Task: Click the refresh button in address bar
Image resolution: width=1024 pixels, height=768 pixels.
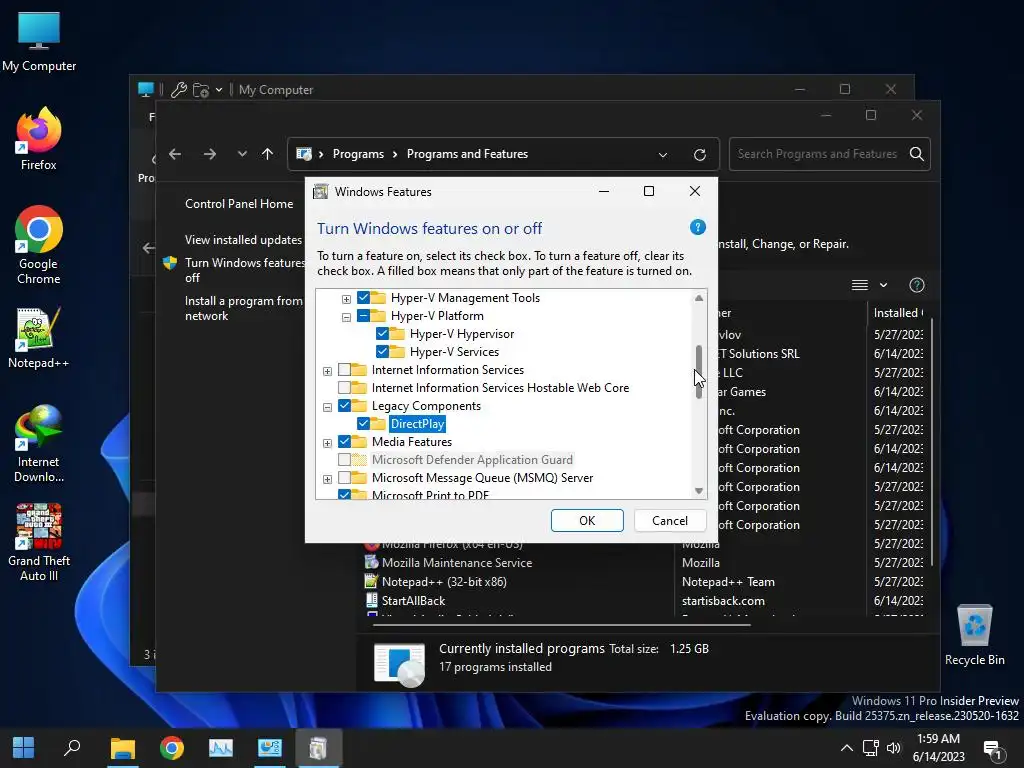Action: click(699, 155)
